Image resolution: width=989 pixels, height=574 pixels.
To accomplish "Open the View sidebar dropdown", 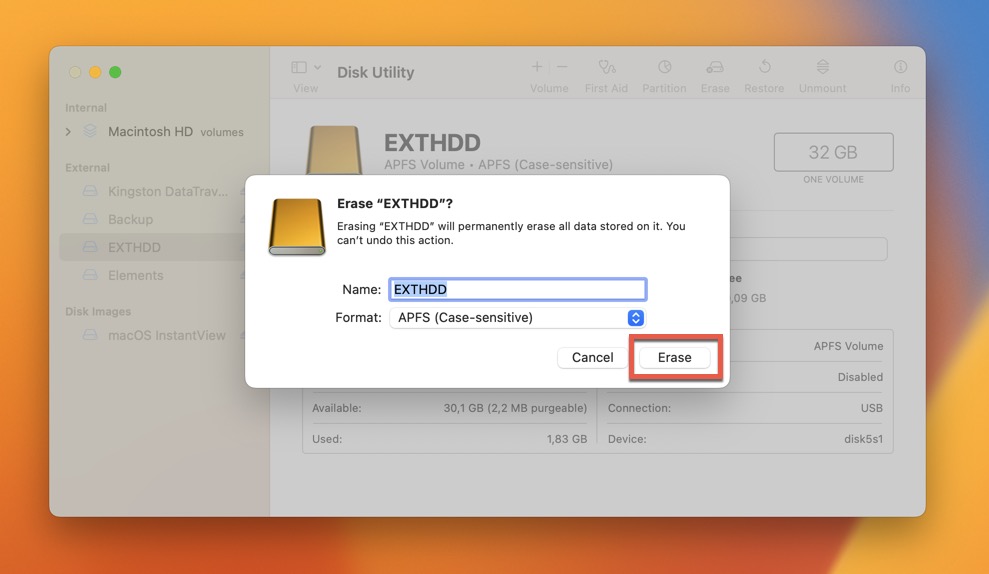I will tap(306, 68).
